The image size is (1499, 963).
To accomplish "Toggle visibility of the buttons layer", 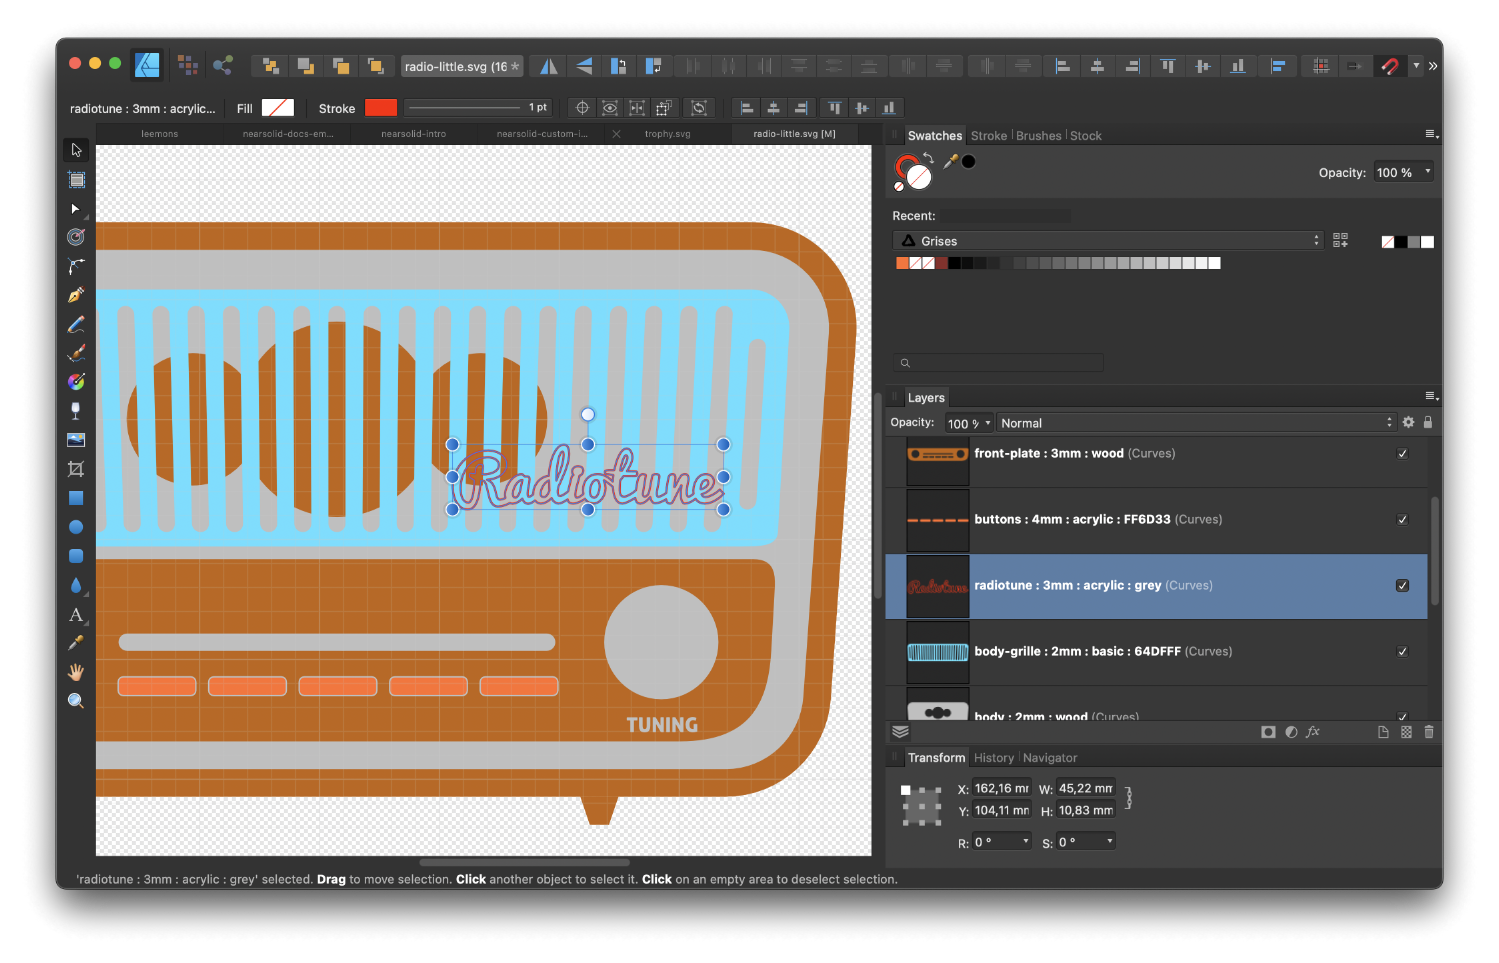I will tap(1402, 520).
